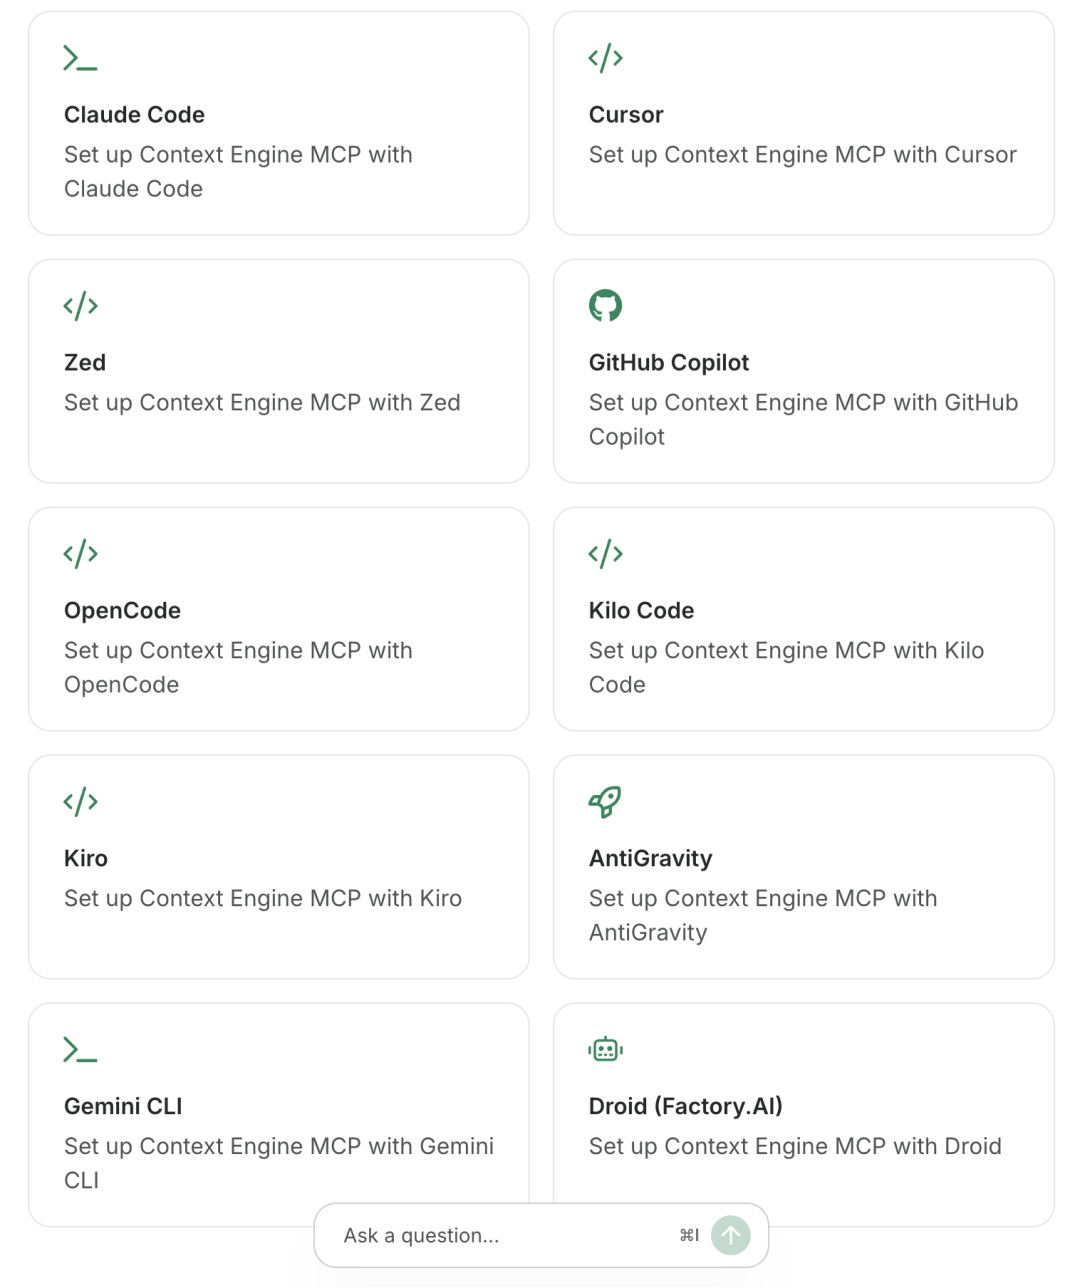
Task: Focus the Ask a question input
Action: point(500,1236)
